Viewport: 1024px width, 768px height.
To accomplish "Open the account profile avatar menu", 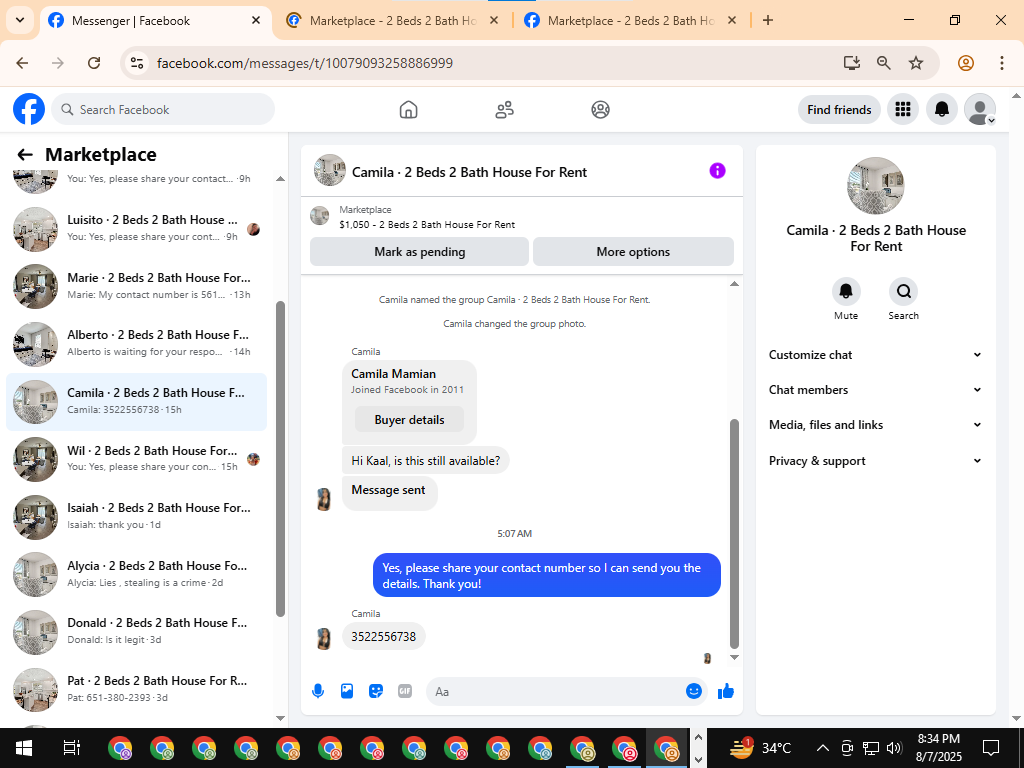I will tap(980, 109).
